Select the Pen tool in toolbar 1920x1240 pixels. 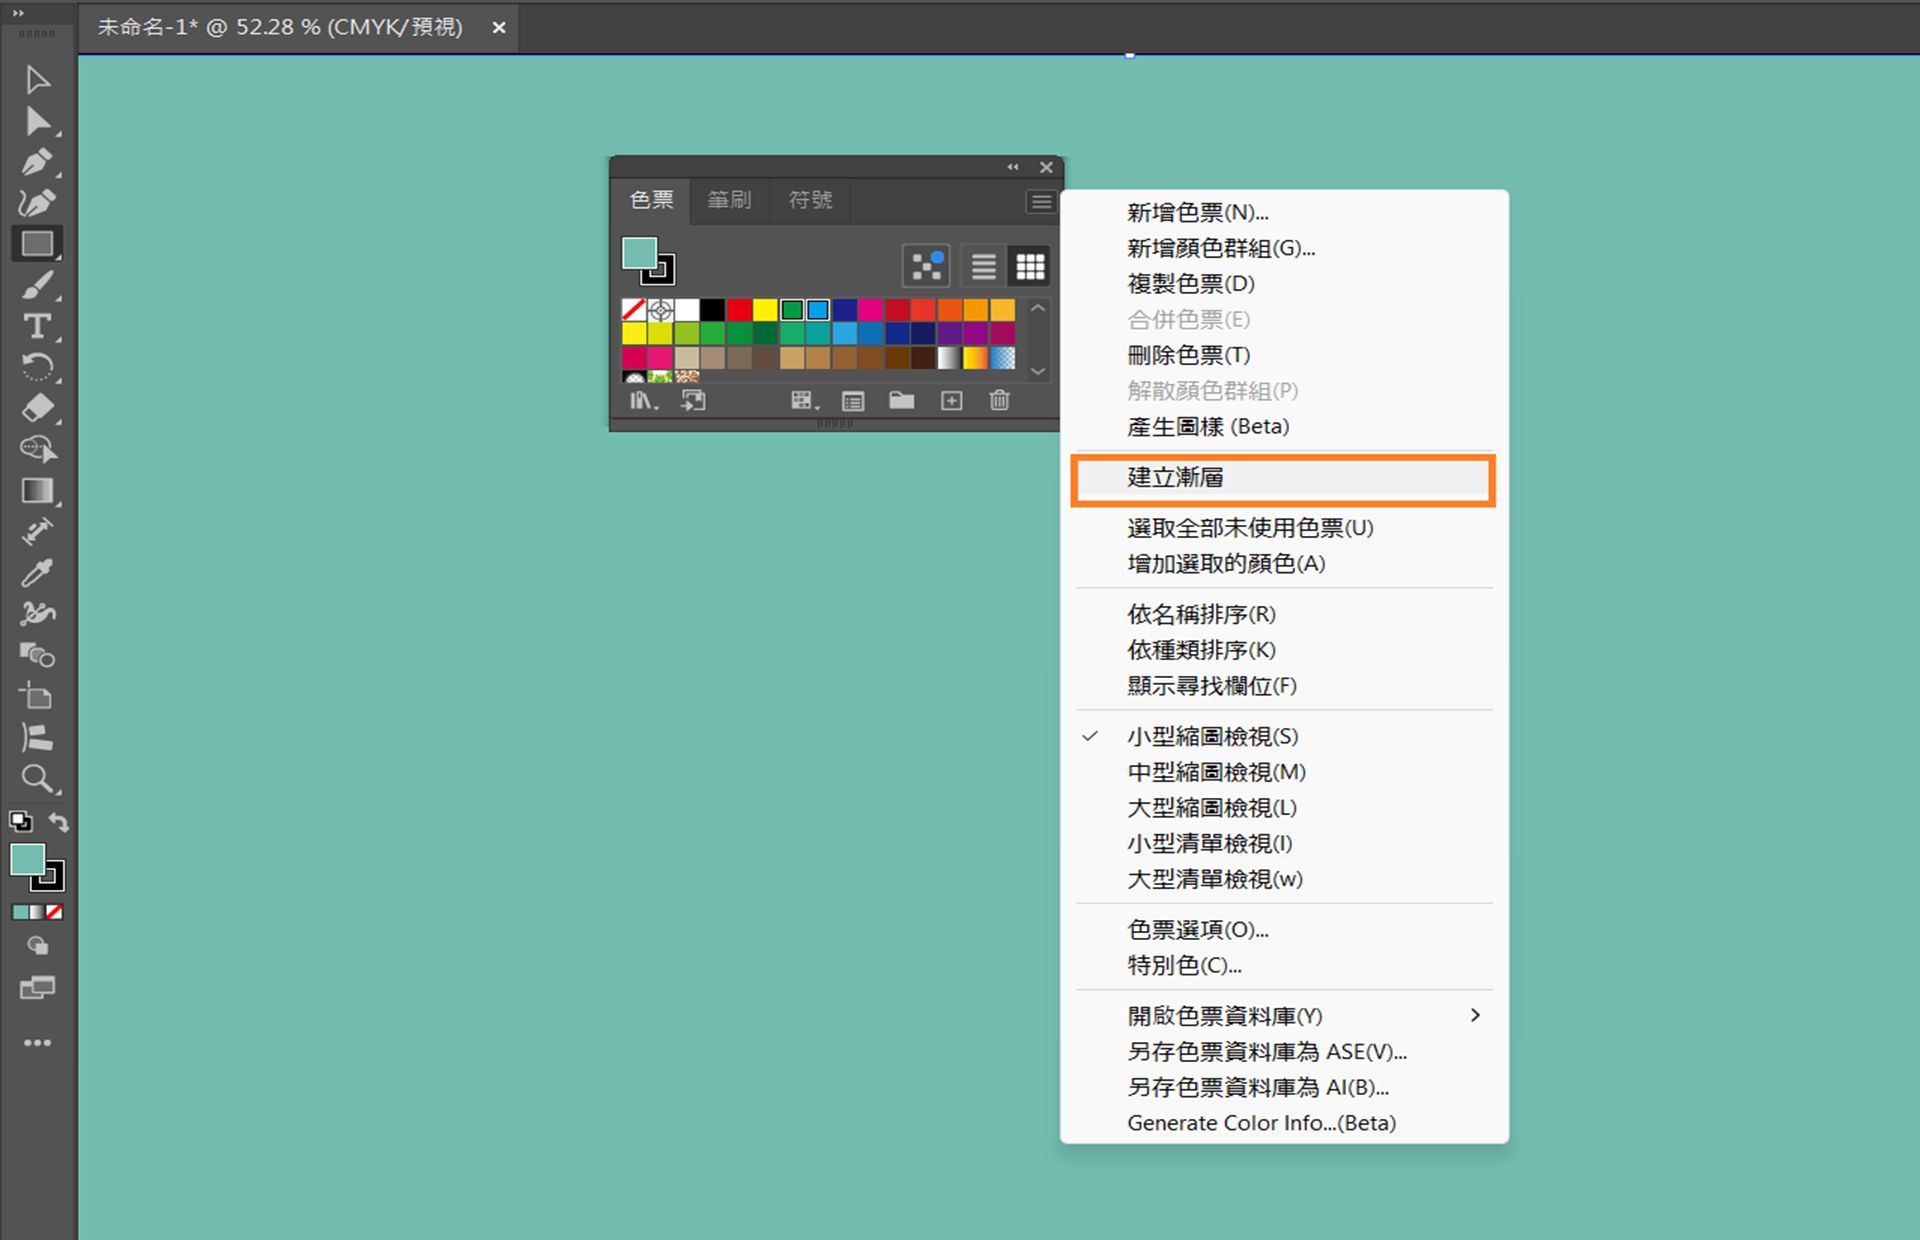pos(37,161)
